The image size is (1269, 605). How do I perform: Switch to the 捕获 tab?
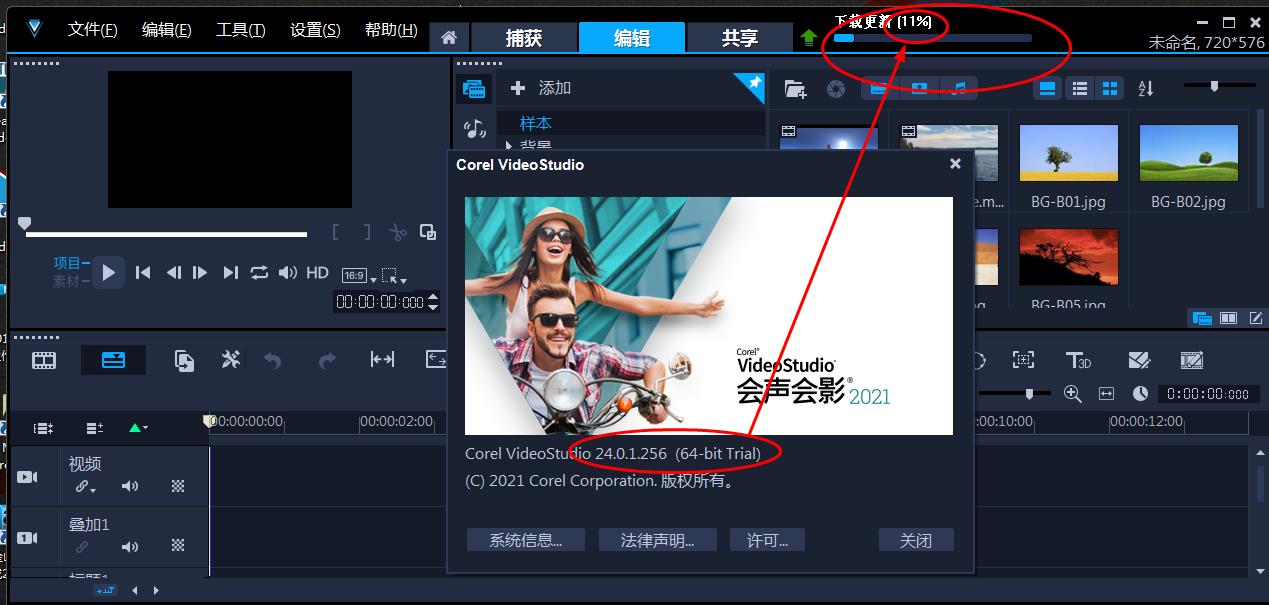click(x=524, y=38)
